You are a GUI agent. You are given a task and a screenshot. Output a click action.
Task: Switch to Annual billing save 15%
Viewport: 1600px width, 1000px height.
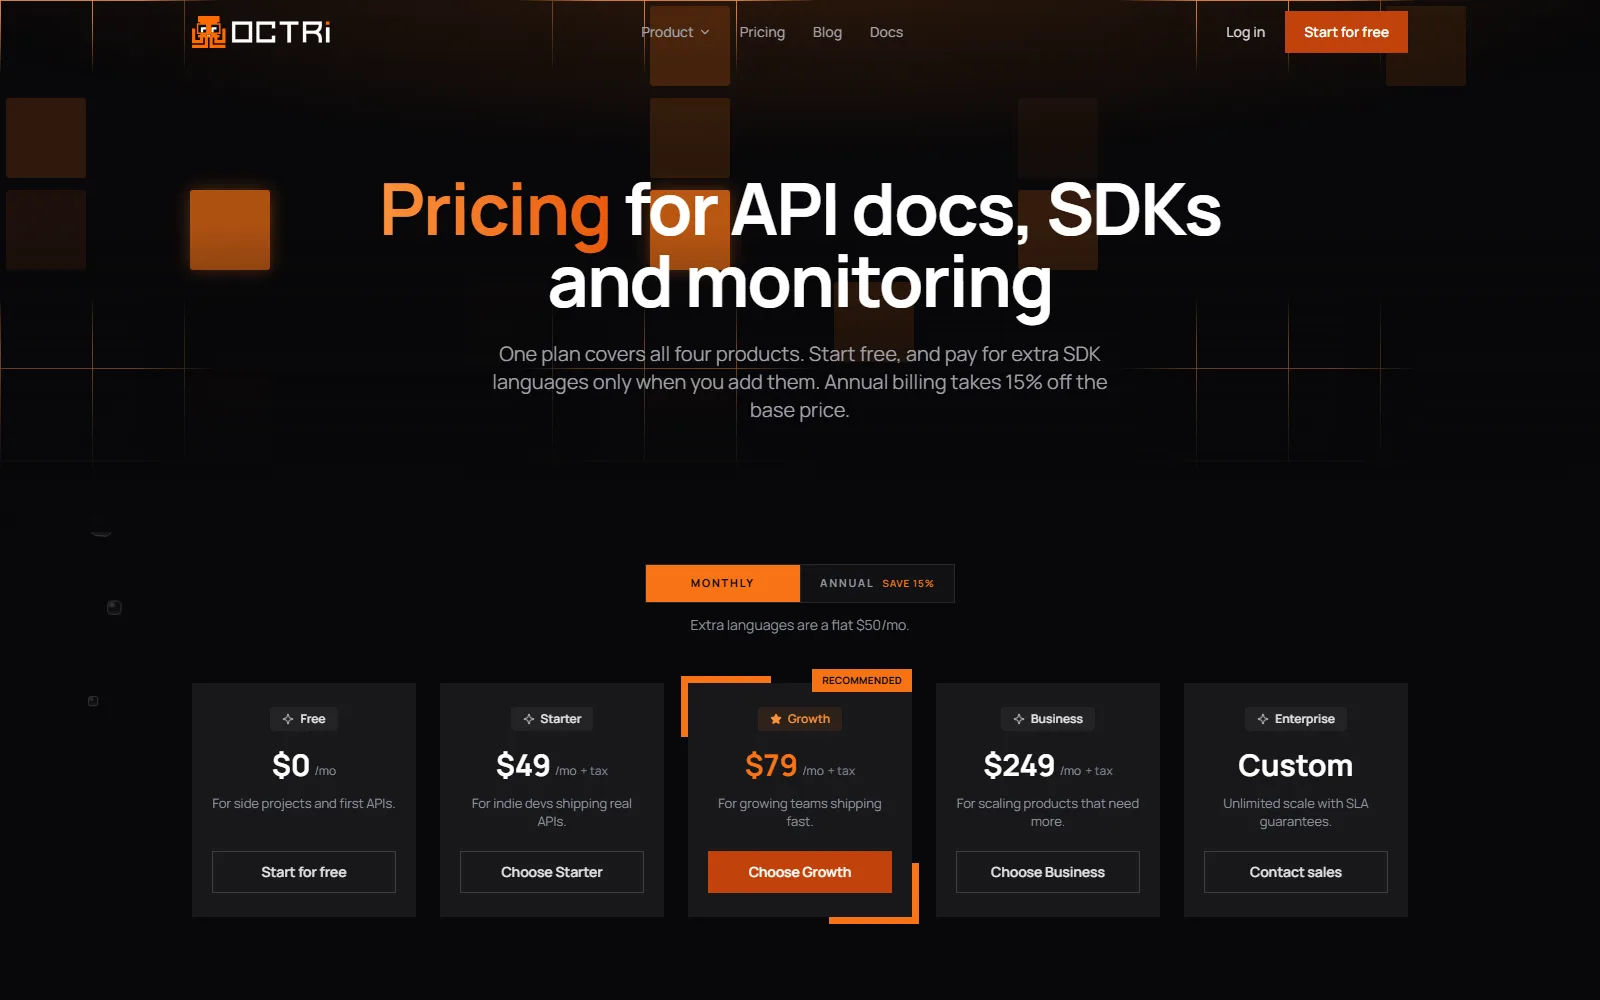coord(877,583)
